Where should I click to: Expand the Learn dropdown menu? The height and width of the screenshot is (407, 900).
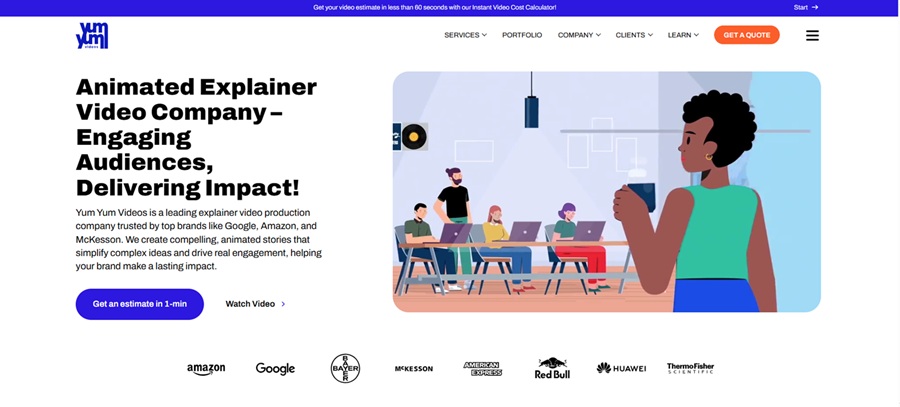tap(683, 35)
